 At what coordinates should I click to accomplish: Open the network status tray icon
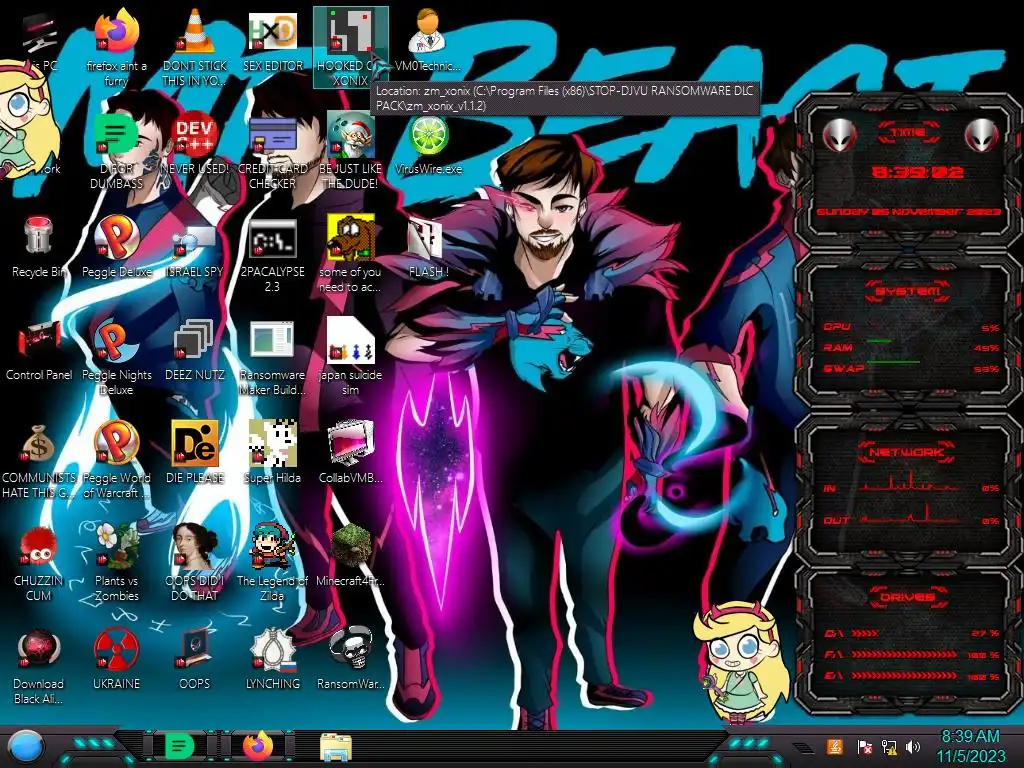[x=888, y=746]
